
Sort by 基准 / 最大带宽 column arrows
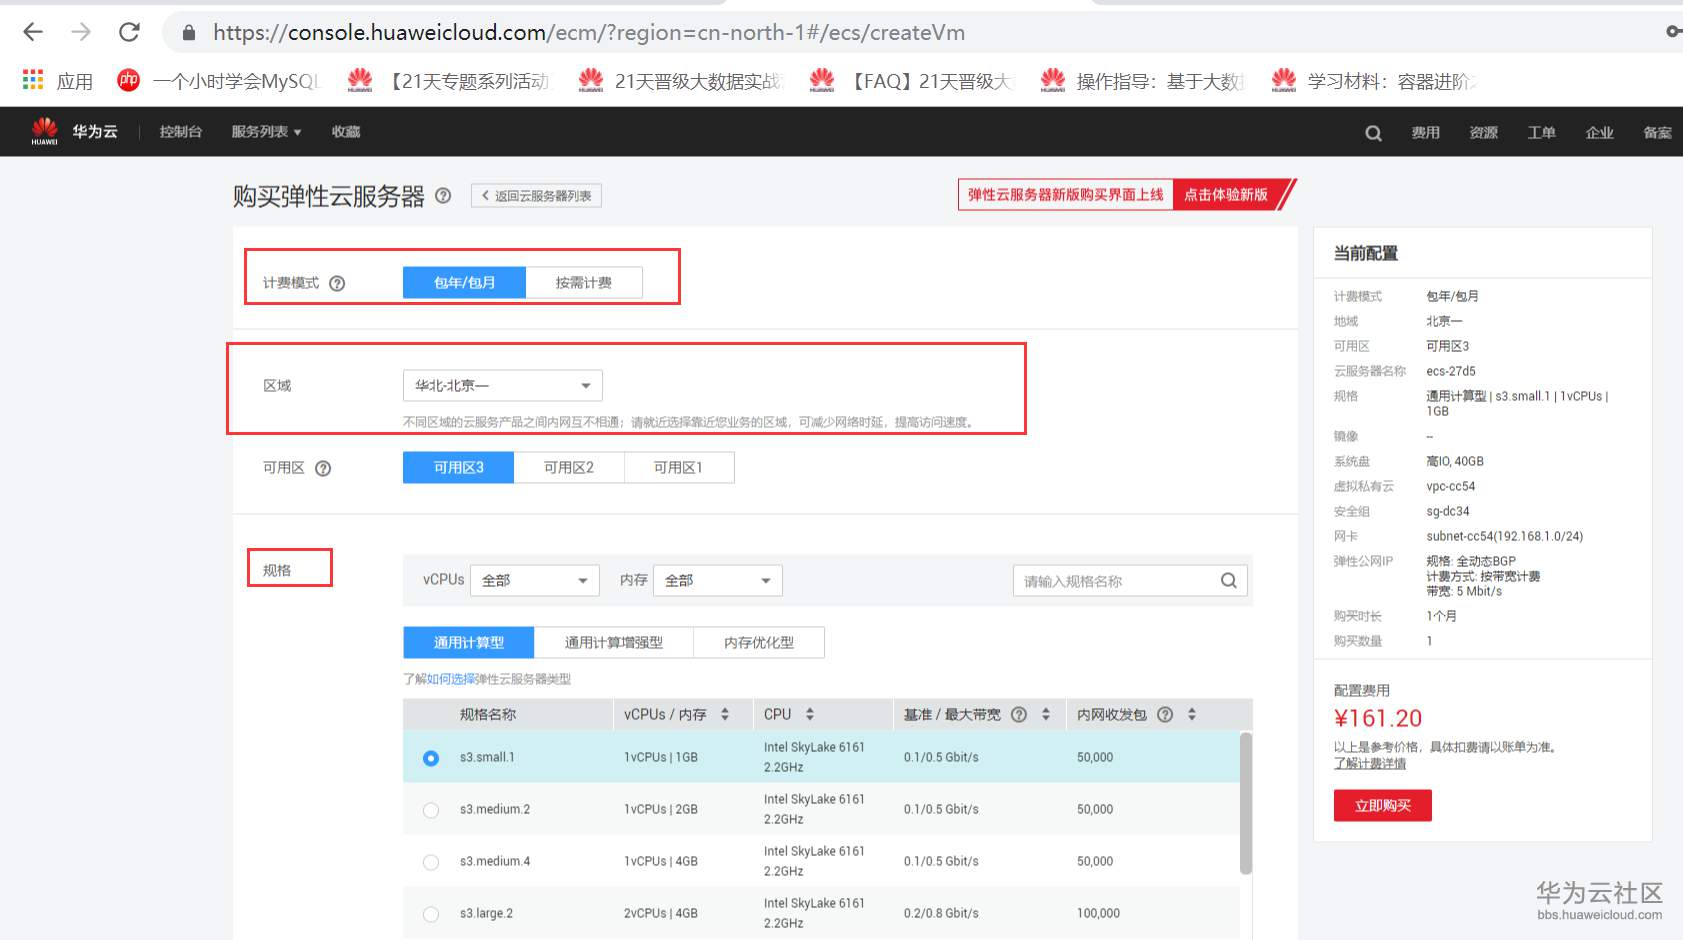(x=1046, y=714)
